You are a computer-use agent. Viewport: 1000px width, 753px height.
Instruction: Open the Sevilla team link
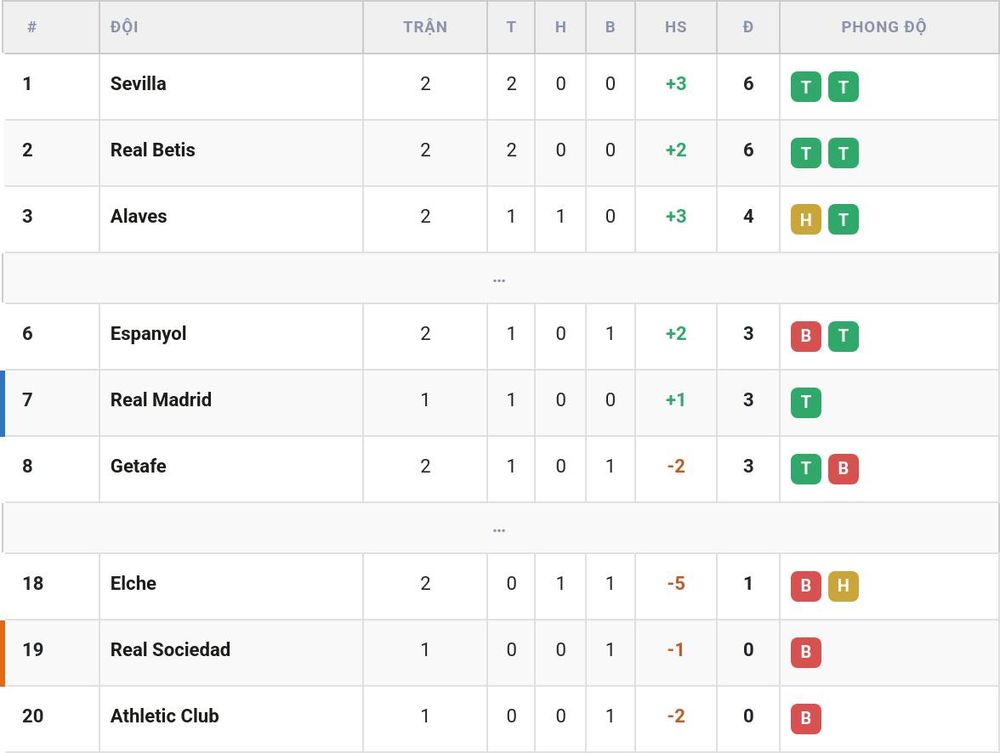coord(138,84)
